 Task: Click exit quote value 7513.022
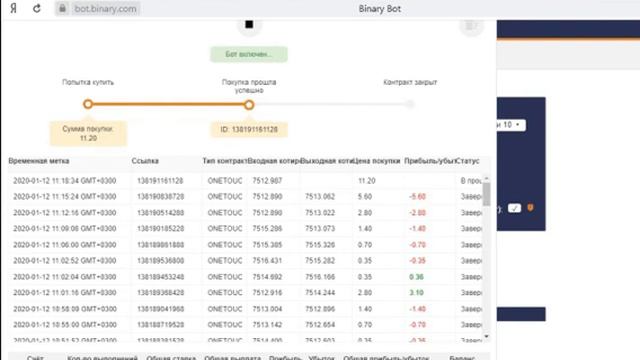click(x=320, y=213)
